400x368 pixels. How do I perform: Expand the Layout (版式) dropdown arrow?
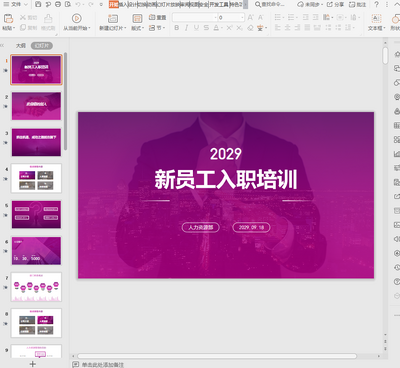coord(143,28)
